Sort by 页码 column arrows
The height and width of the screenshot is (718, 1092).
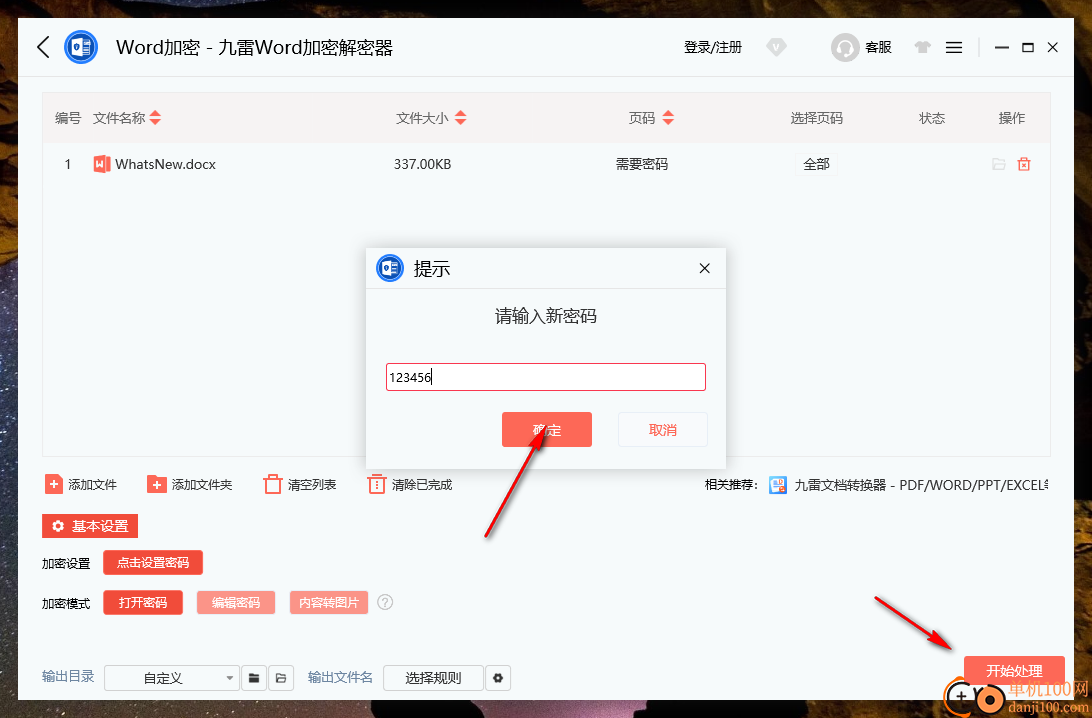(668, 118)
